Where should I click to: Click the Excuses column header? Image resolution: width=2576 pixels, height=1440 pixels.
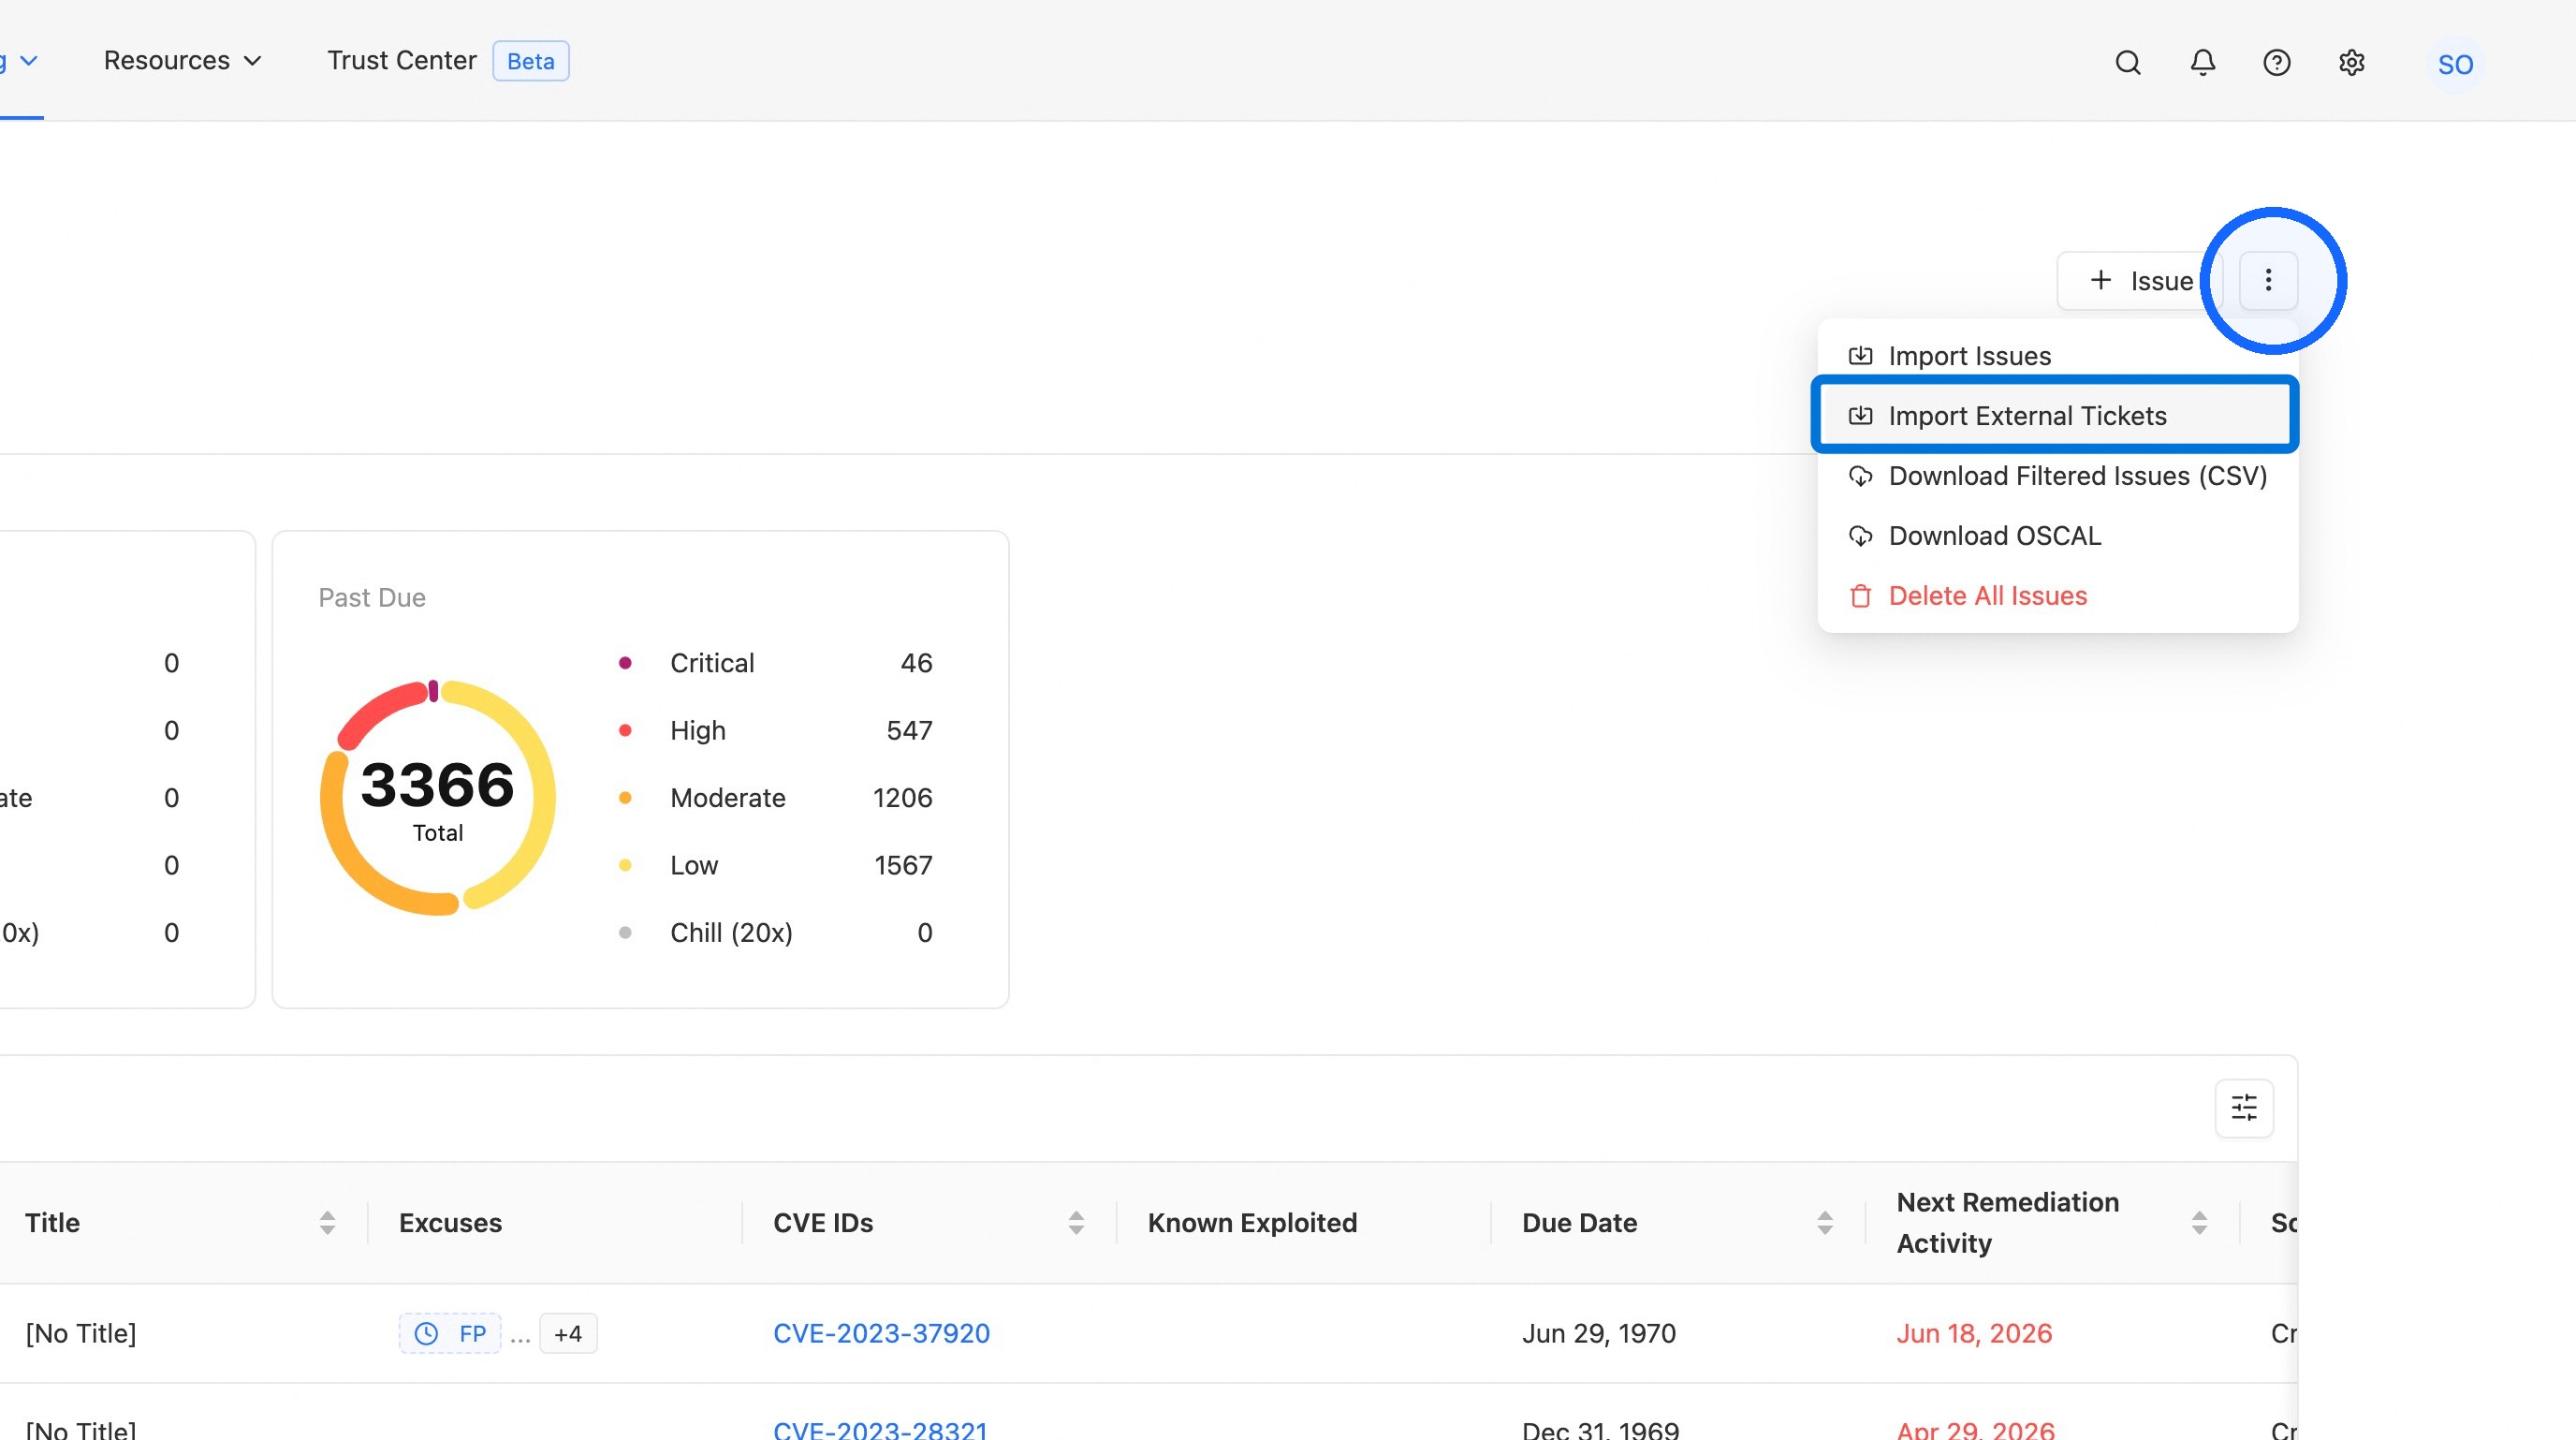click(x=450, y=1223)
